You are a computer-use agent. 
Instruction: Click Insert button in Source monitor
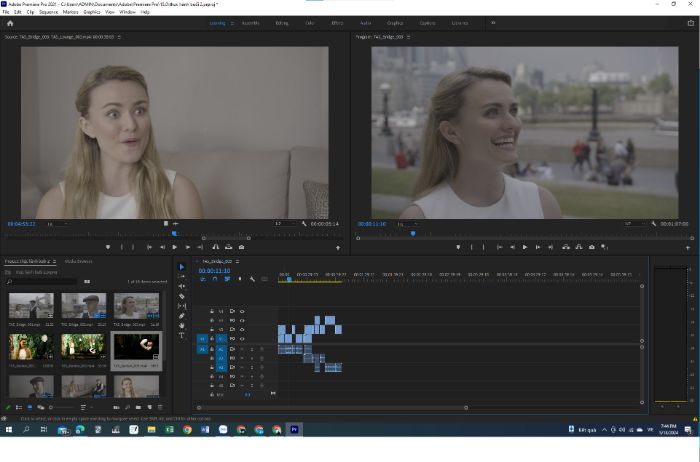coord(216,247)
